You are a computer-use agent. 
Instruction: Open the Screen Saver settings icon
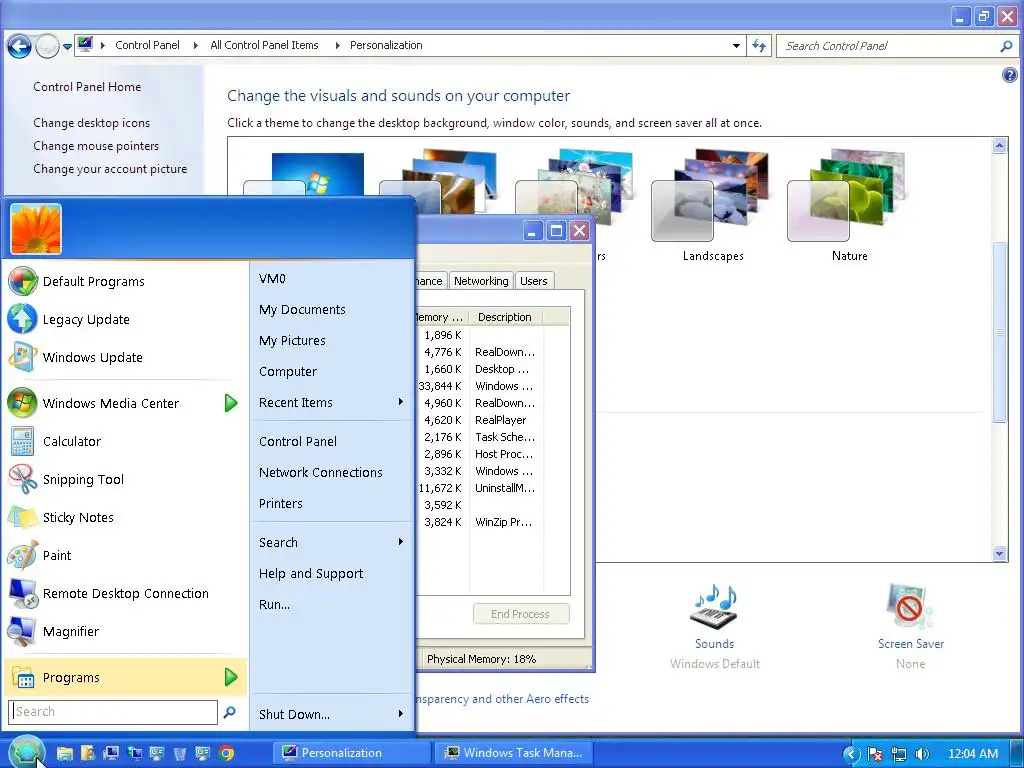910,607
